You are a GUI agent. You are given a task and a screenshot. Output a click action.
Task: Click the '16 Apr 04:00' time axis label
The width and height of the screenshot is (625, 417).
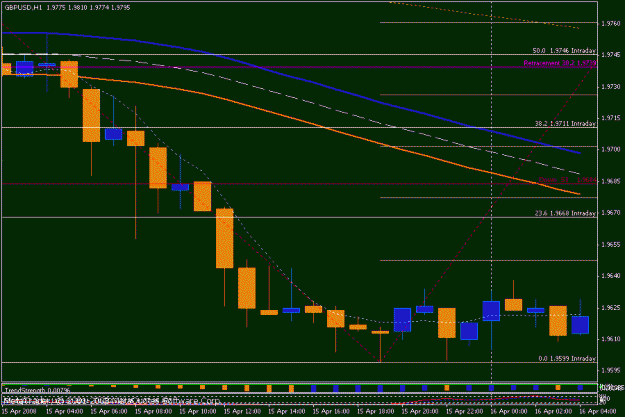click(x=598, y=411)
